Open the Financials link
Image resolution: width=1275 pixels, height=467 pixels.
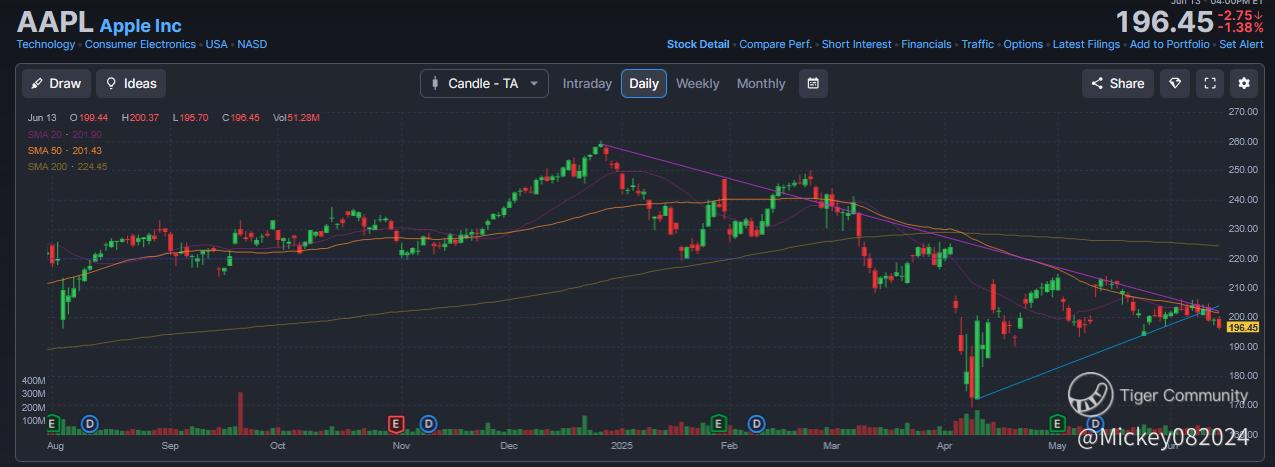pos(926,45)
